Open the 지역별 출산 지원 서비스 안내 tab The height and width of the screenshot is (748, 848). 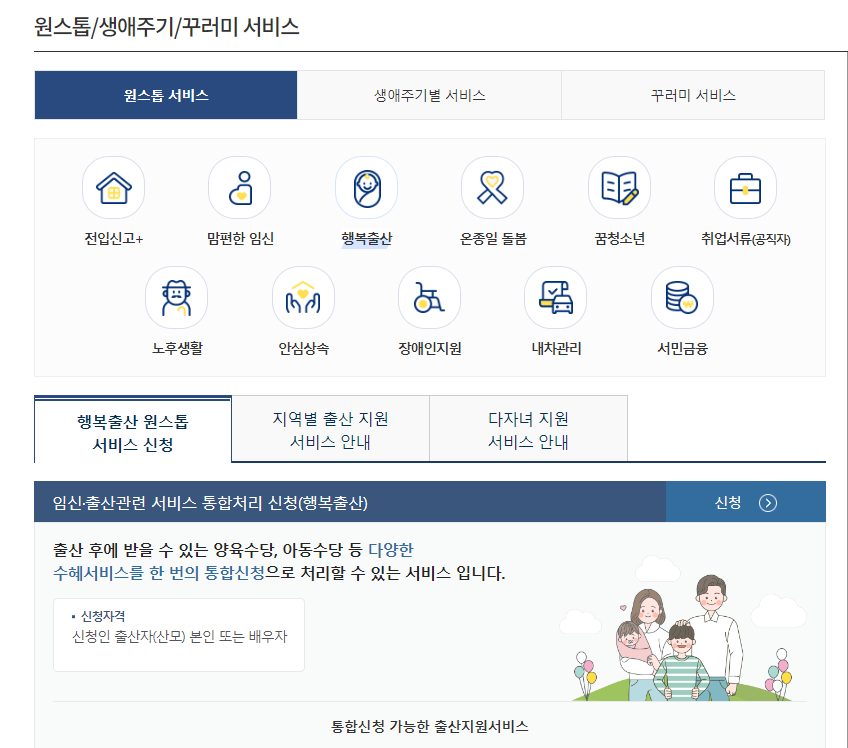(330, 427)
